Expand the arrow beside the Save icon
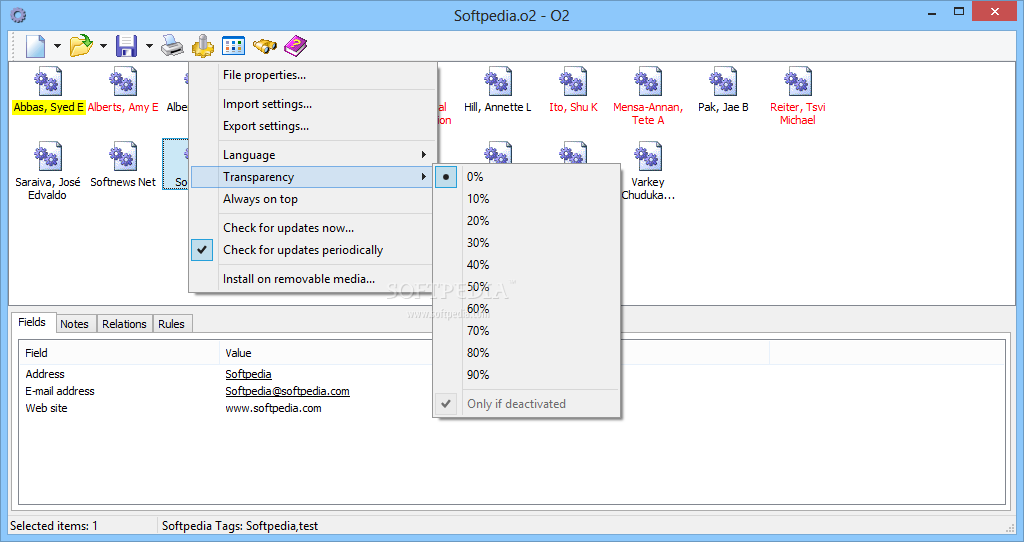 point(149,46)
